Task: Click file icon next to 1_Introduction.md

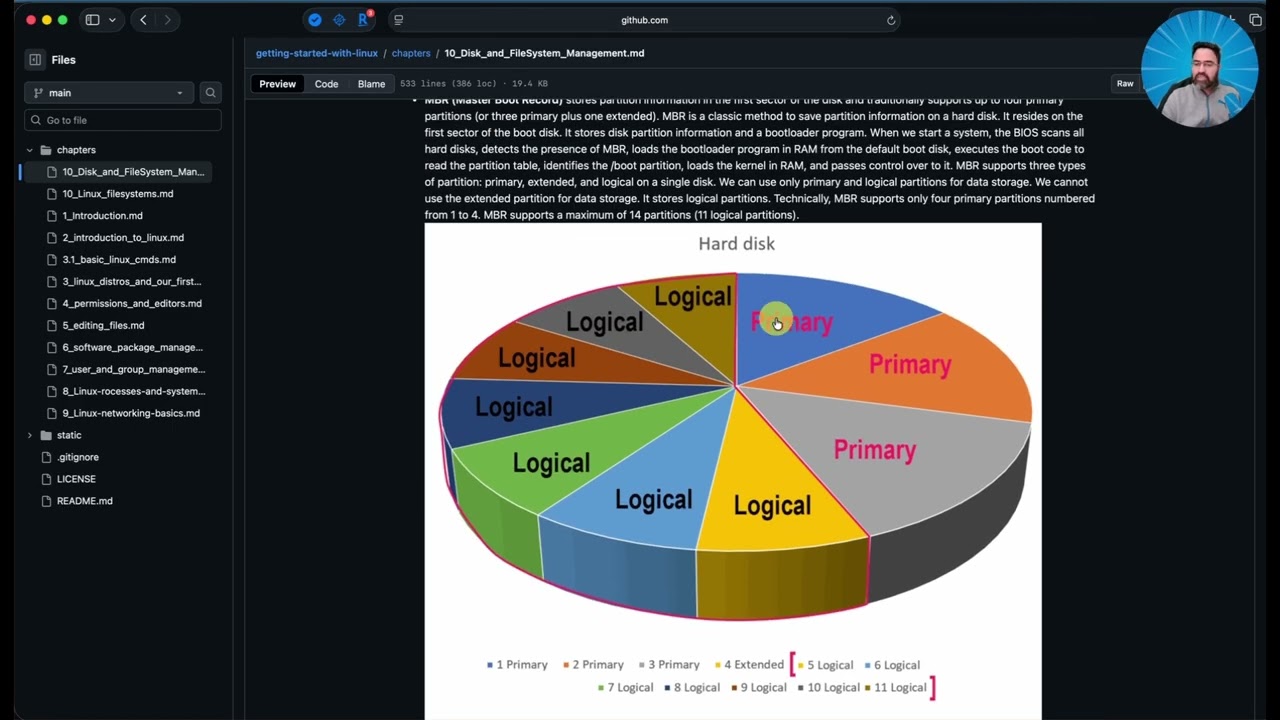Action: click(x=52, y=216)
